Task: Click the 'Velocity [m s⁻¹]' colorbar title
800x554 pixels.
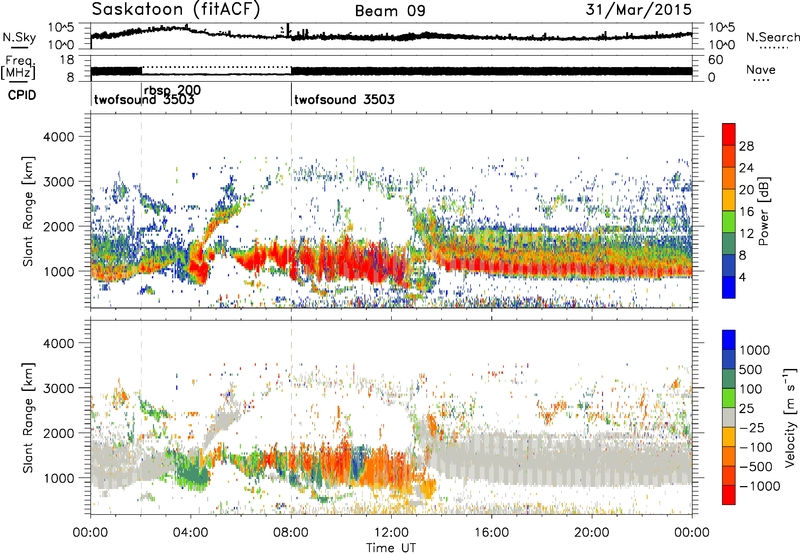Action: coord(790,417)
